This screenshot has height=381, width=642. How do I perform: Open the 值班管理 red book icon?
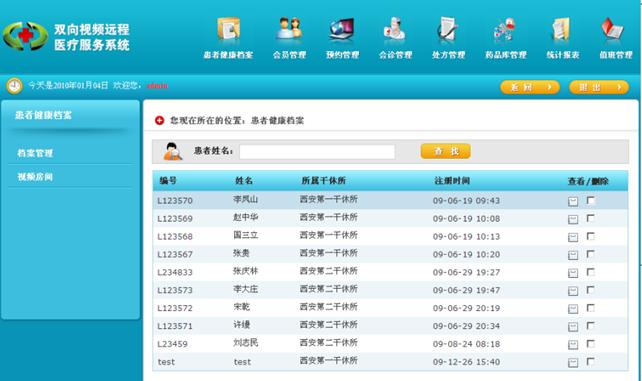pyautogui.click(x=613, y=29)
